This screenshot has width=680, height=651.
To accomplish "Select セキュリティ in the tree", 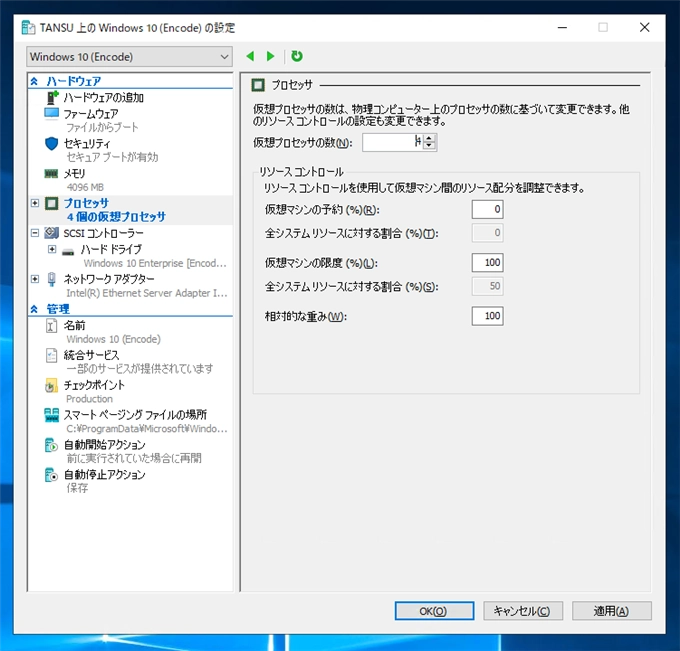I will click(87, 144).
